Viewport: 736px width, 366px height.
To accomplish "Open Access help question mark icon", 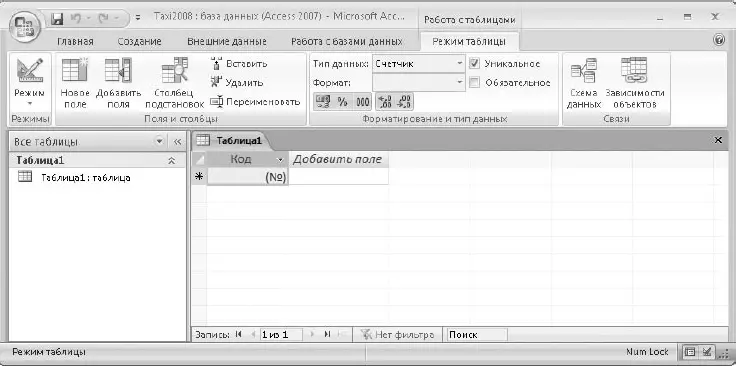I will (718, 40).
